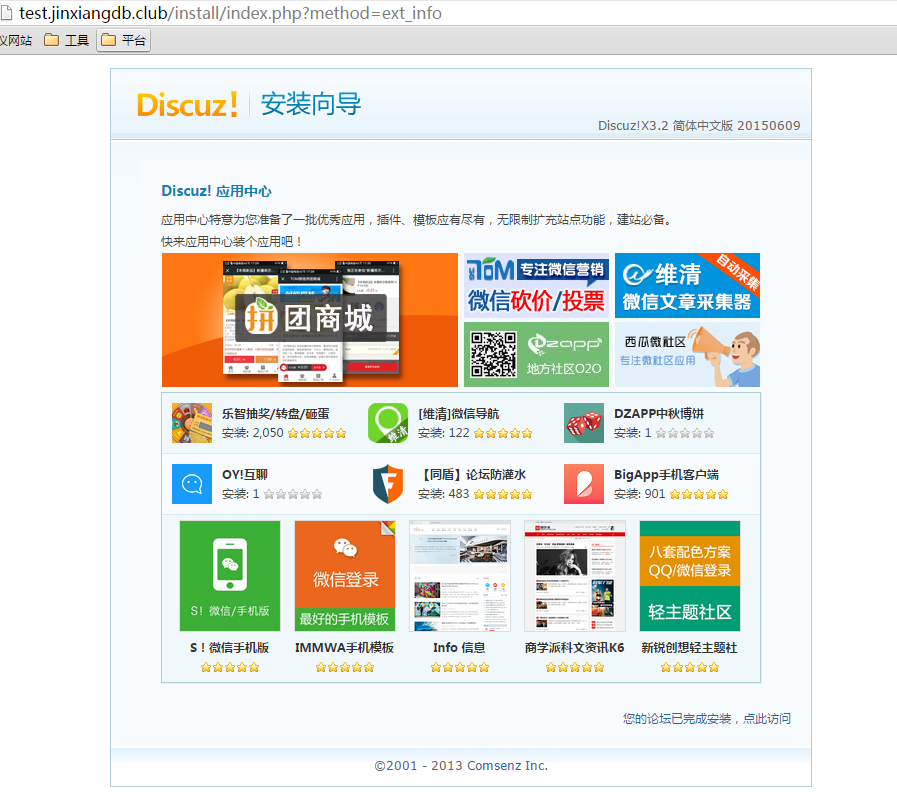Viewport: 897px width, 809px height.
Task: Click the 维清 微信文章采集器 banner
Action: (687, 285)
